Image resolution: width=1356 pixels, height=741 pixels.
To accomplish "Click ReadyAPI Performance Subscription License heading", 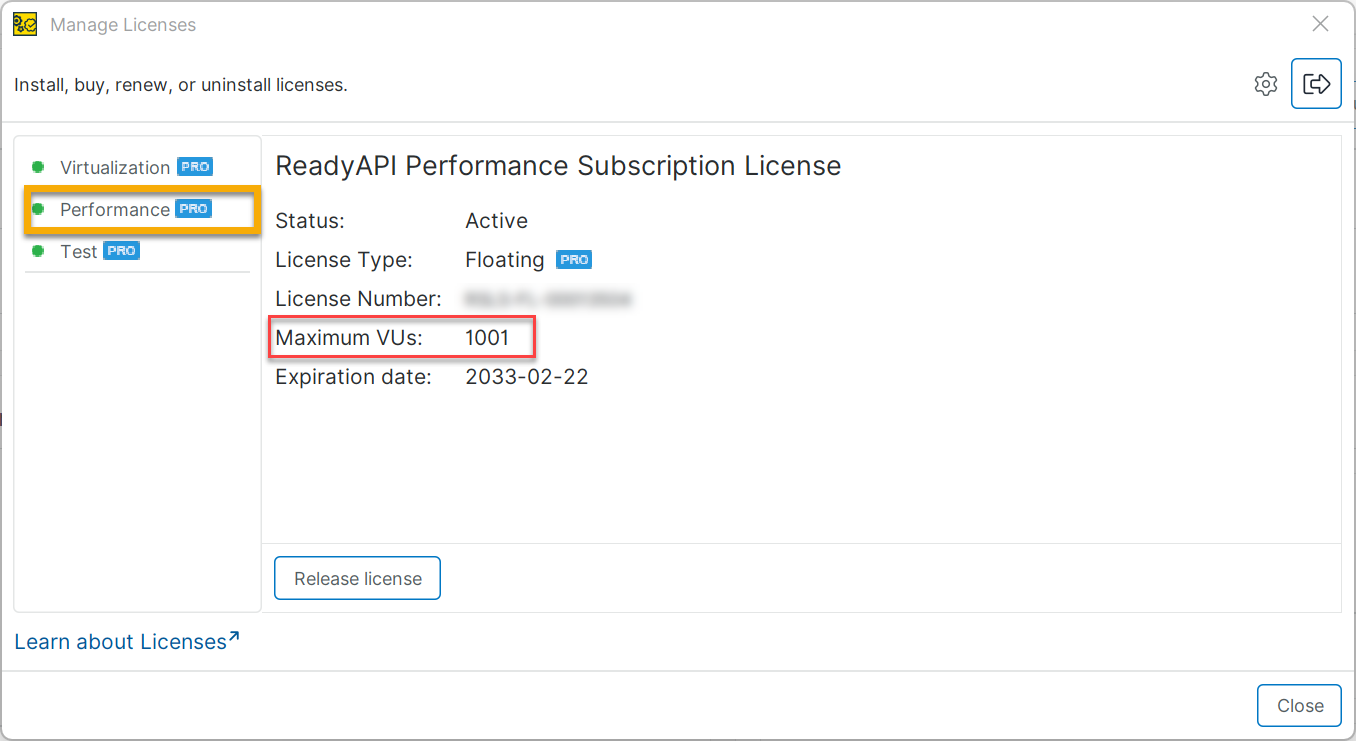I will click(558, 165).
